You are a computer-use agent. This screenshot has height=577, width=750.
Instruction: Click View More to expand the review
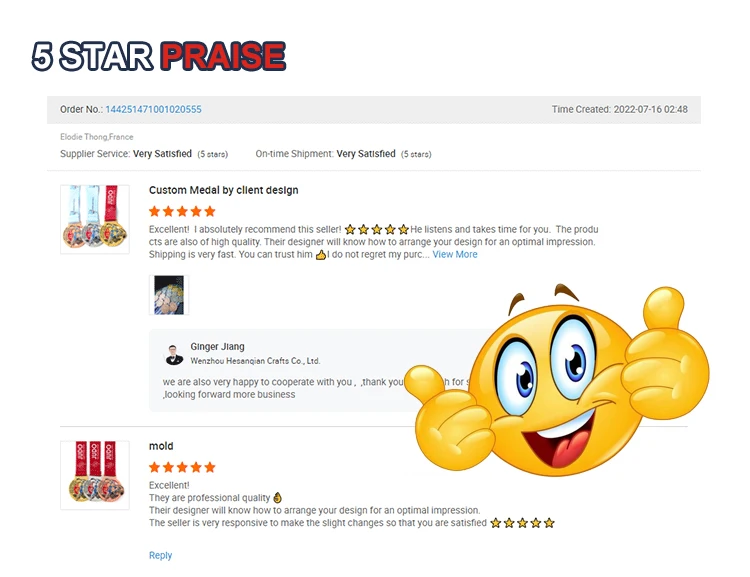(455, 255)
